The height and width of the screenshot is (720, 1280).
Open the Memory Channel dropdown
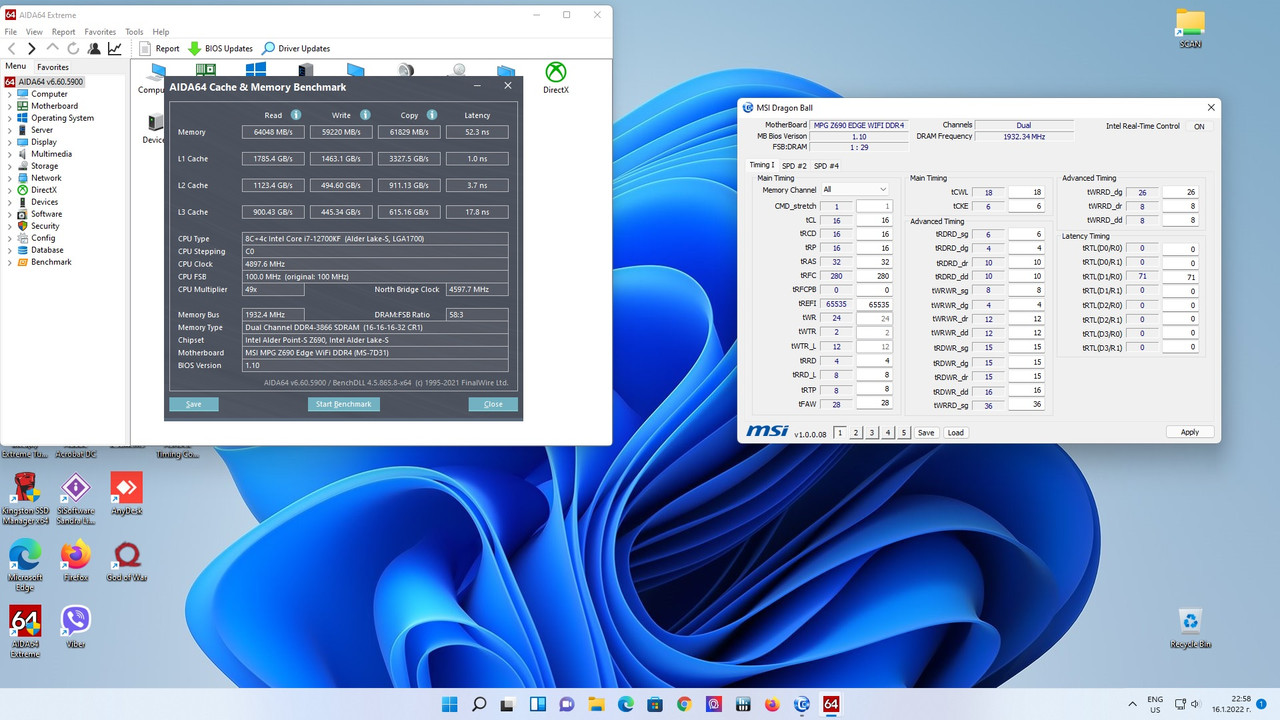point(855,190)
